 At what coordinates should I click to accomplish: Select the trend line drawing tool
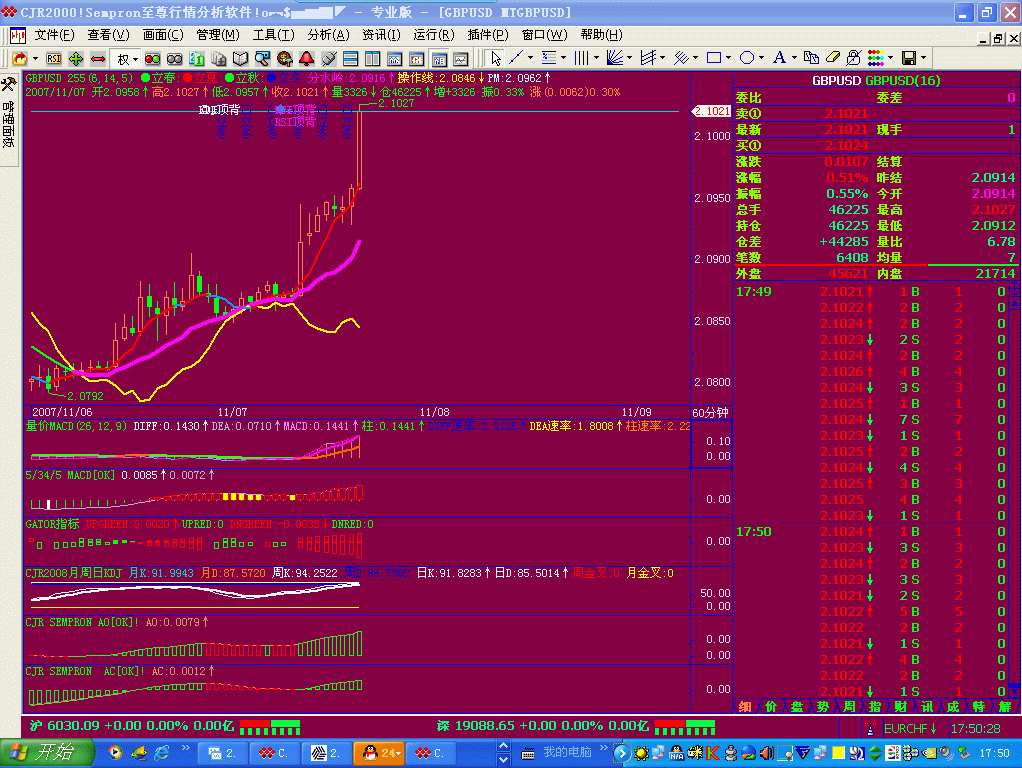pyautogui.click(x=516, y=58)
